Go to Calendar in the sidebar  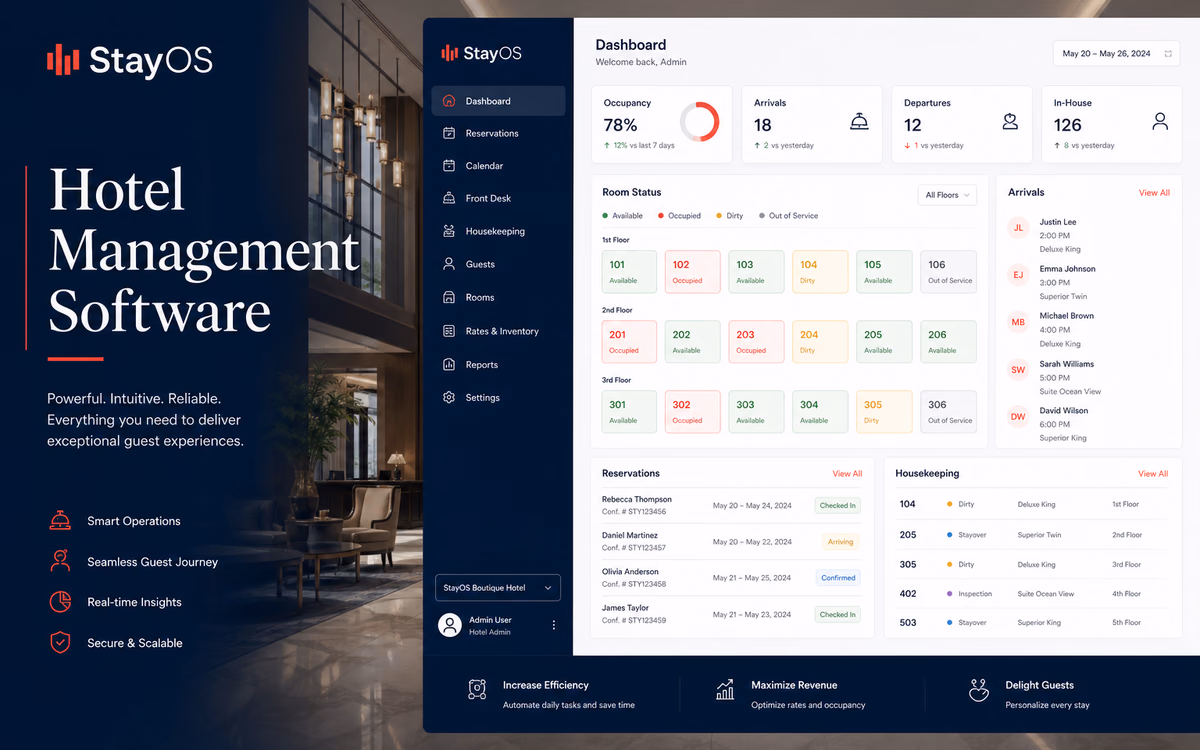click(x=498, y=166)
